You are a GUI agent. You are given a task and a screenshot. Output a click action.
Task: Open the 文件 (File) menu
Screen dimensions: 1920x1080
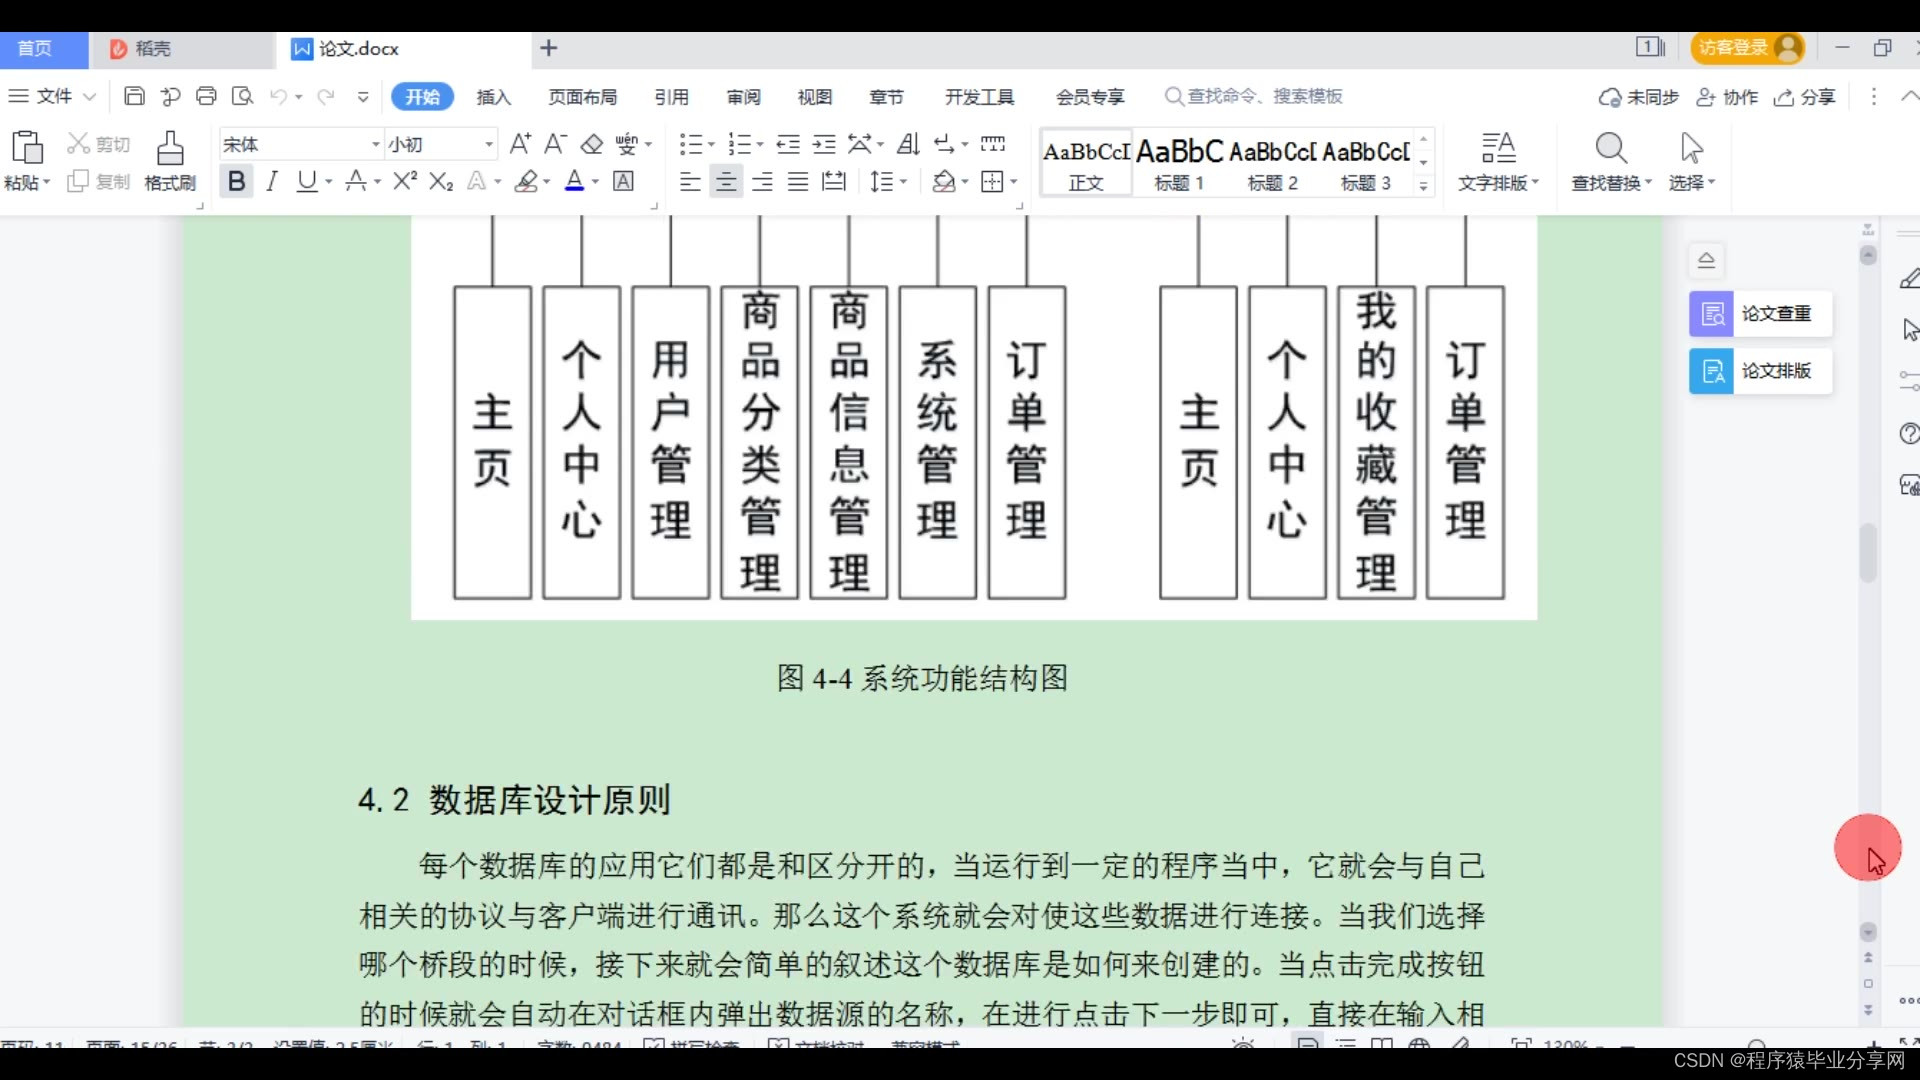[52, 96]
